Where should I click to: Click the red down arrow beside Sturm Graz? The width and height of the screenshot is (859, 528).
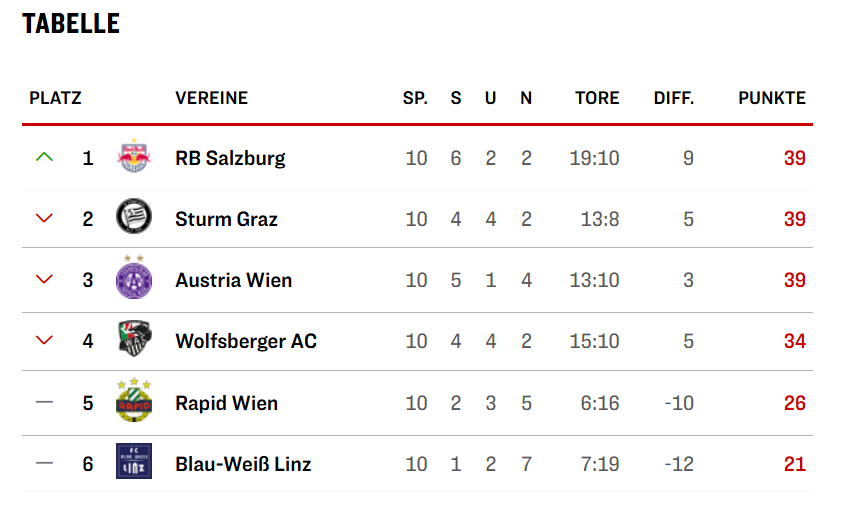(43, 219)
